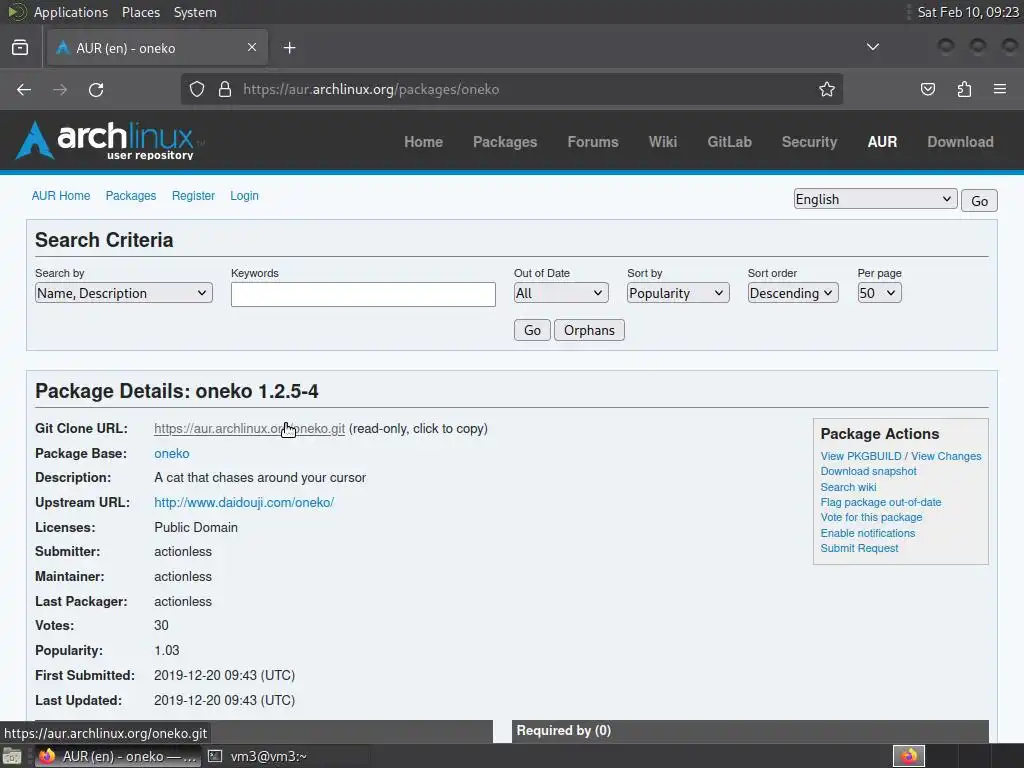Expand the Sort by Popularity dropdown
Screen dimensions: 1024x768
678,293
